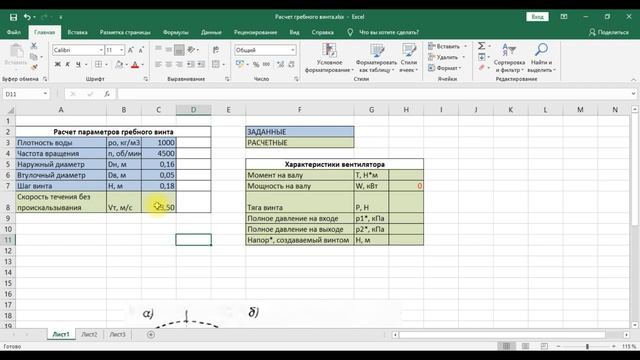Viewport: 640px width, 360px height.
Task: Toggle Underline formatting (Ч)
Action: (78, 64)
